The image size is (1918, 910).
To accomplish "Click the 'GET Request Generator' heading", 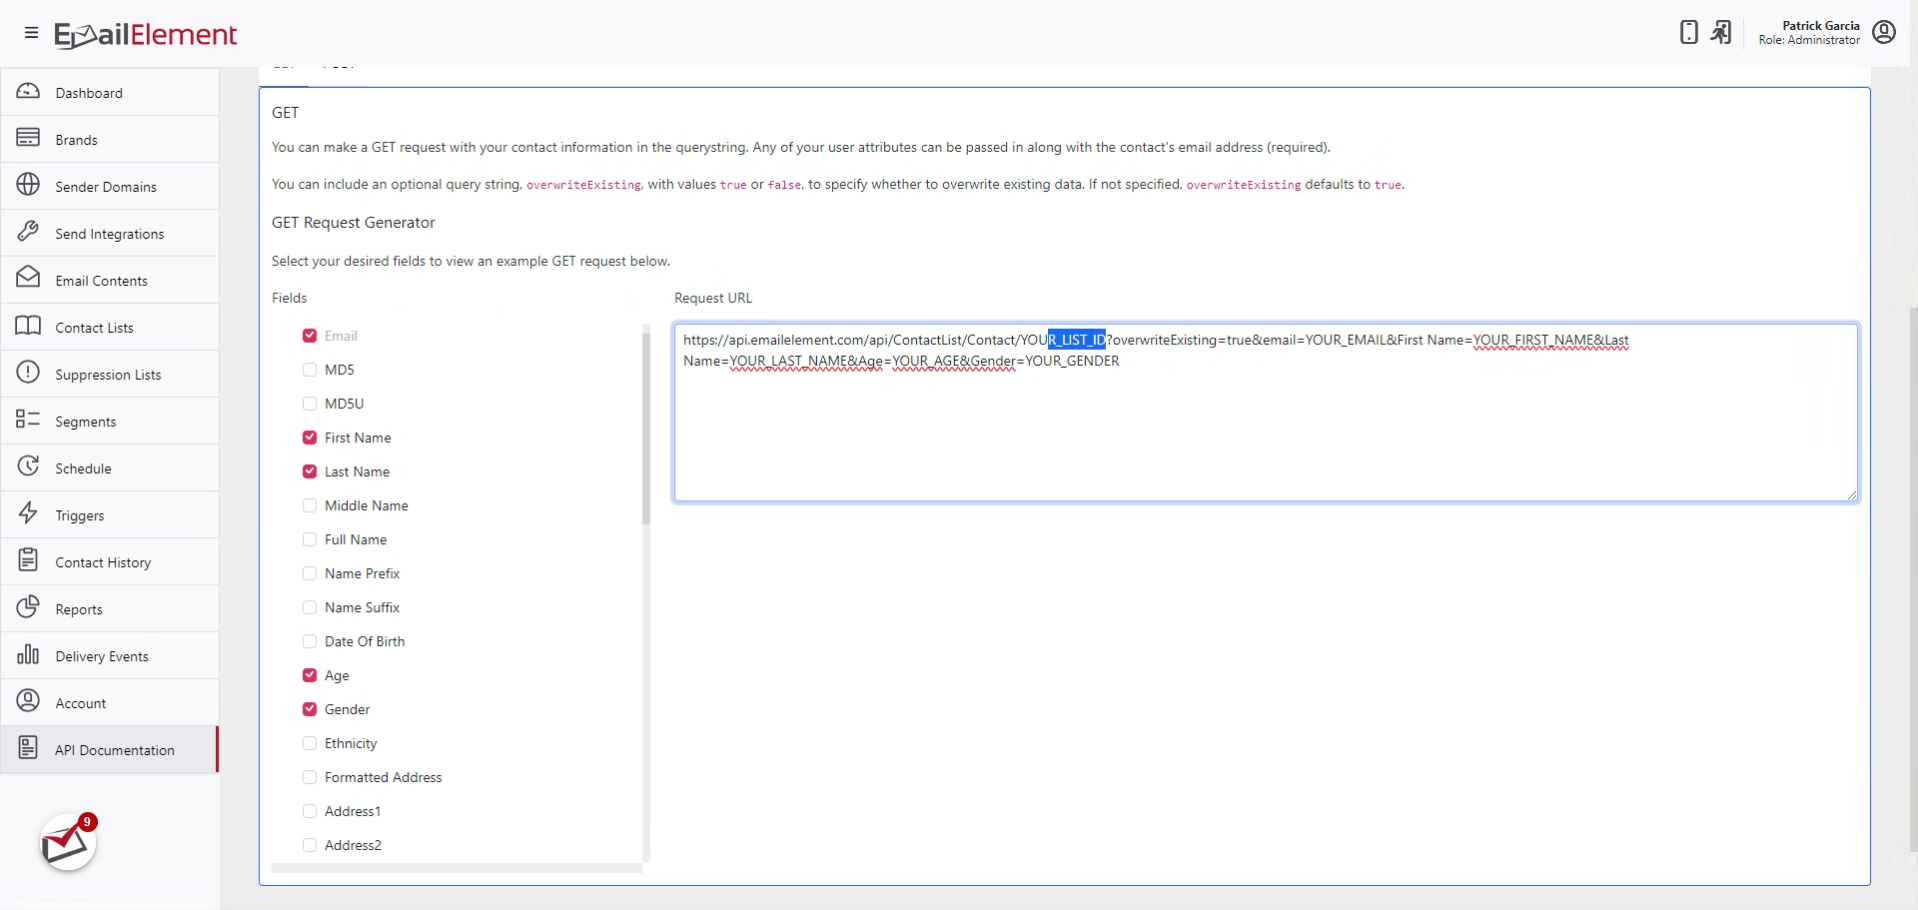I will pyautogui.click(x=354, y=222).
